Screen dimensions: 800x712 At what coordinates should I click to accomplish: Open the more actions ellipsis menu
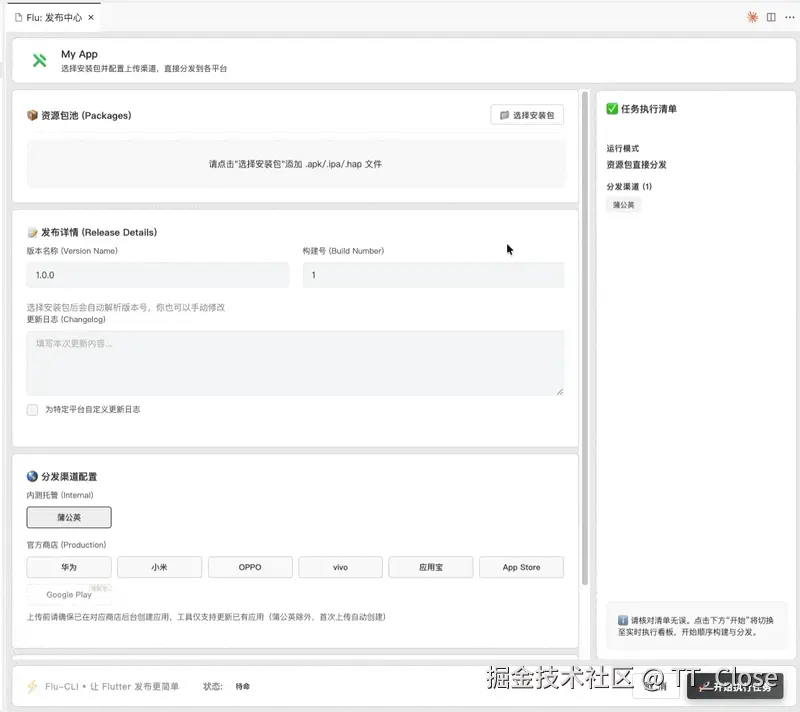coord(790,17)
